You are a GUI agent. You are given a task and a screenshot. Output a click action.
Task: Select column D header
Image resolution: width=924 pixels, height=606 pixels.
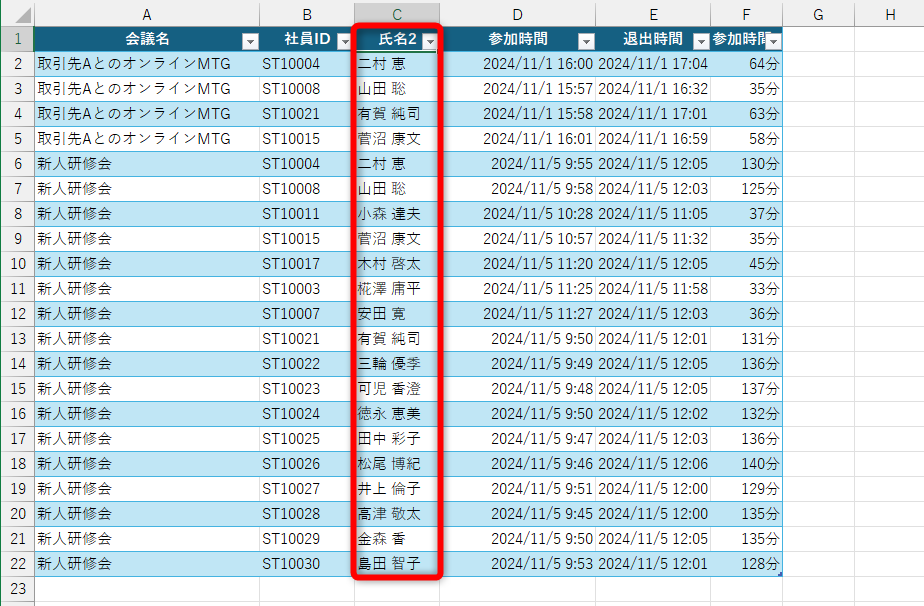click(x=517, y=15)
